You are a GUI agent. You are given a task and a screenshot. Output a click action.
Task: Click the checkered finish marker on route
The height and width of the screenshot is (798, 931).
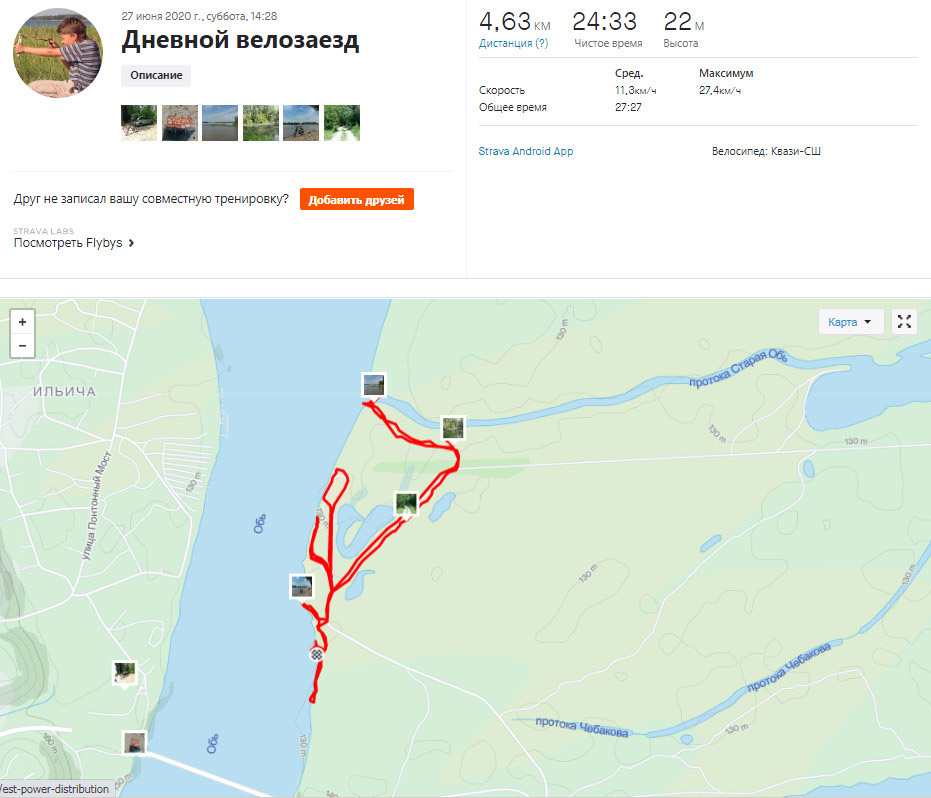pos(317,654)
